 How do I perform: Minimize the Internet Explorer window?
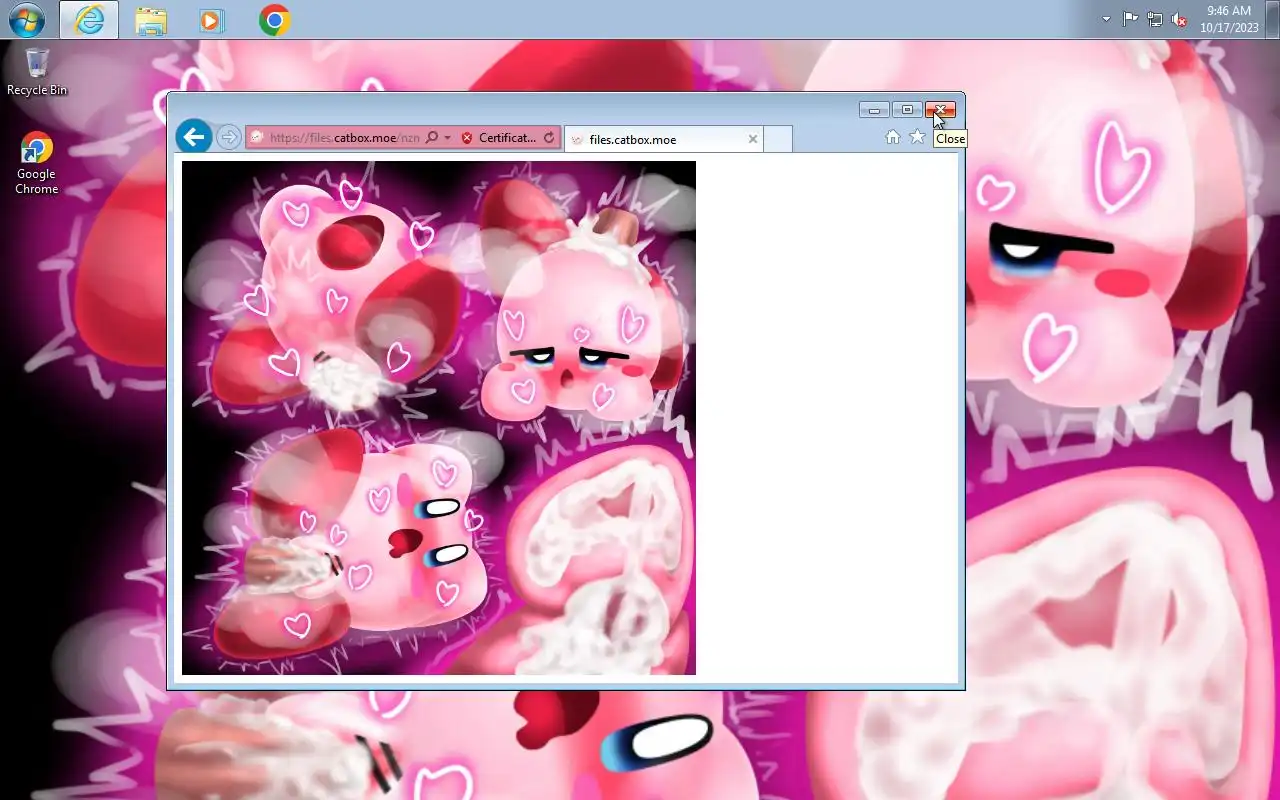pos(874,110)
